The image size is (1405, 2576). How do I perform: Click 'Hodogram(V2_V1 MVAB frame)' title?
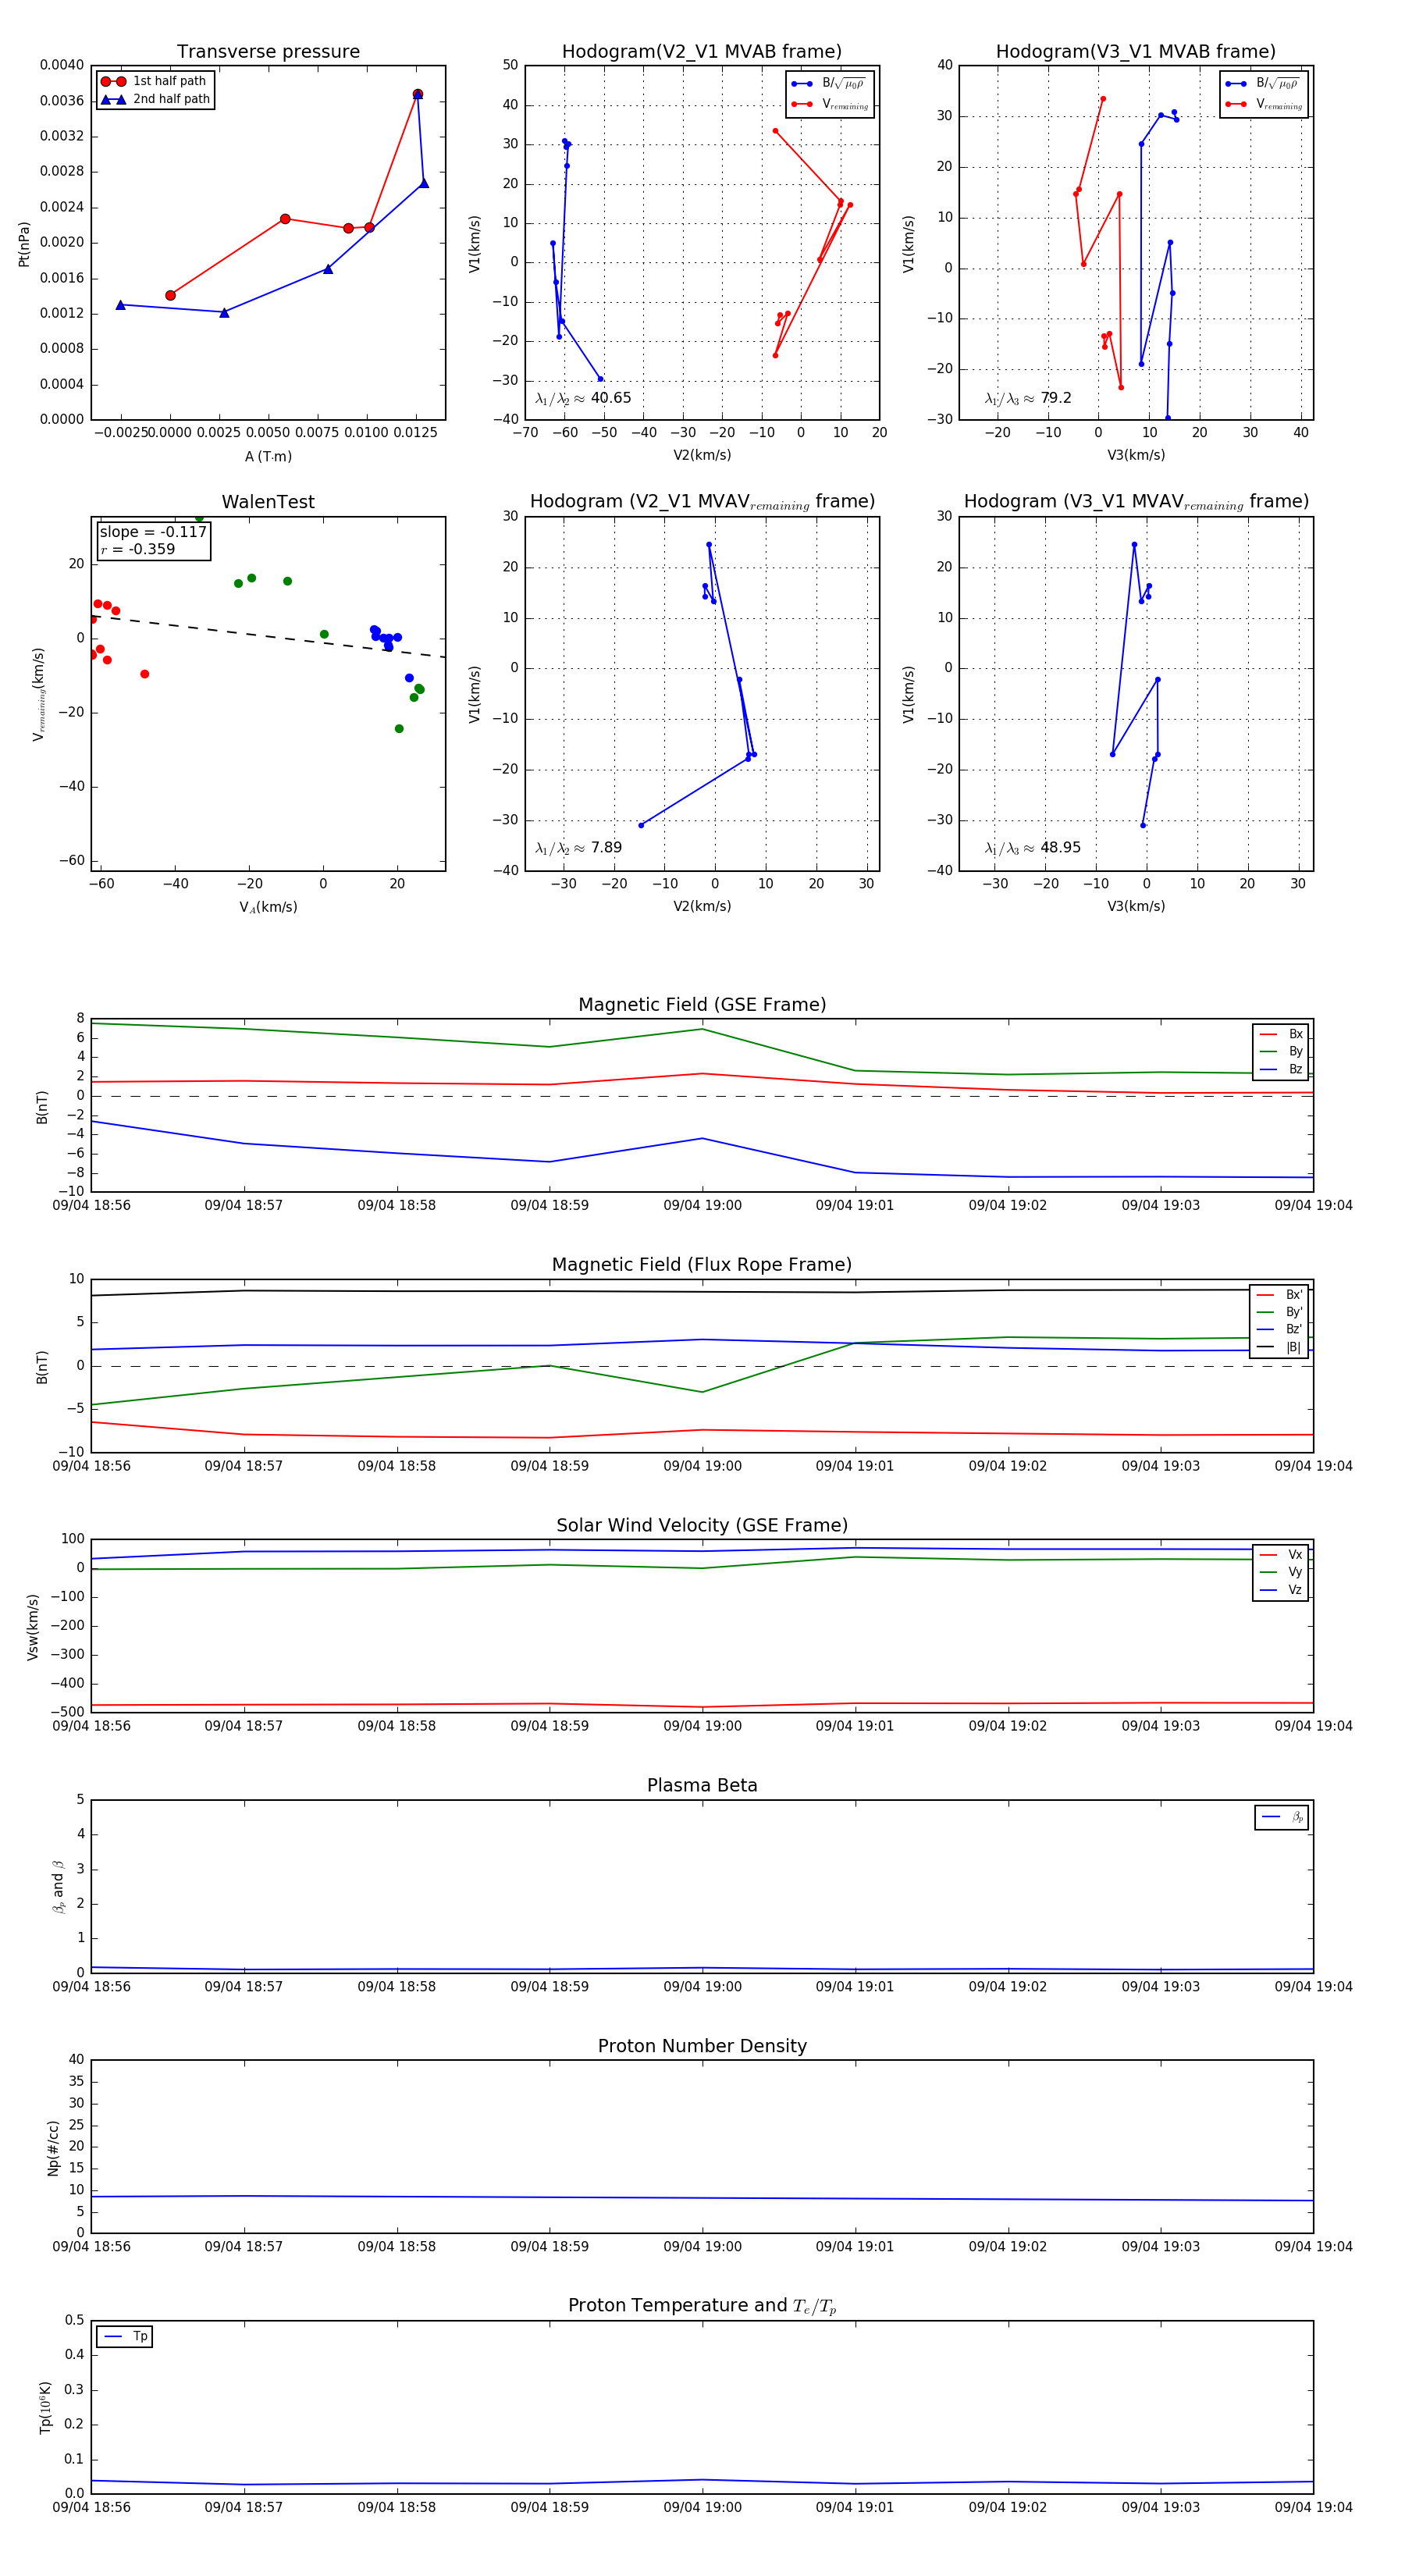(702, 52)
